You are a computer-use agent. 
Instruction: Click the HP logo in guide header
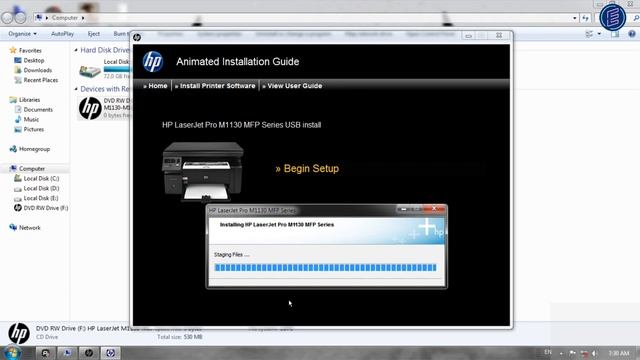(153, 62)
